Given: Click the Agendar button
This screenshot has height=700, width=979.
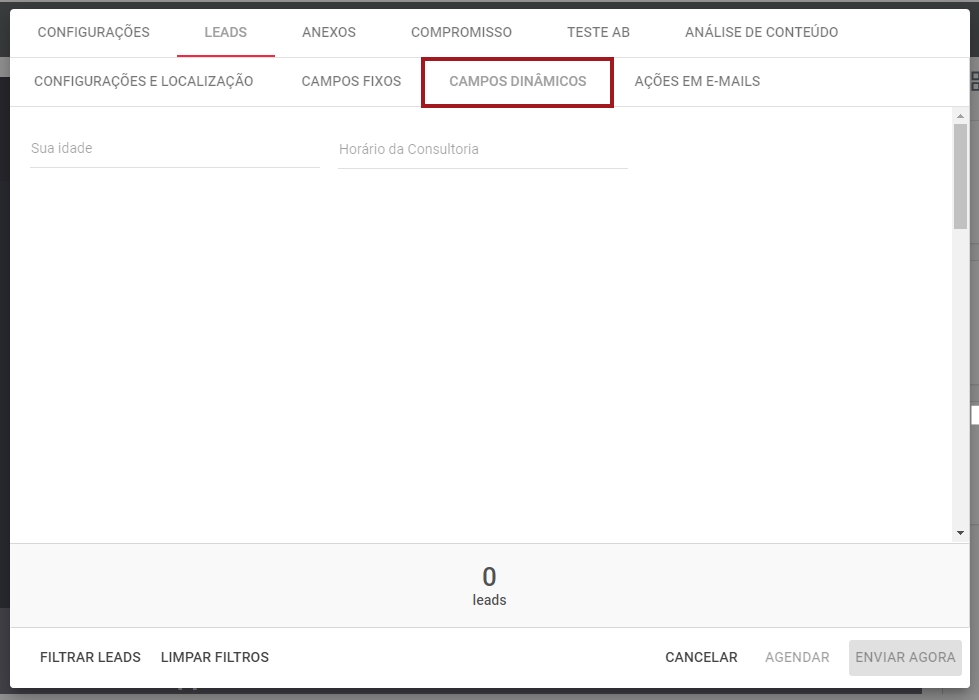Looking at the screenshot, I should click(x=797, y=657).
